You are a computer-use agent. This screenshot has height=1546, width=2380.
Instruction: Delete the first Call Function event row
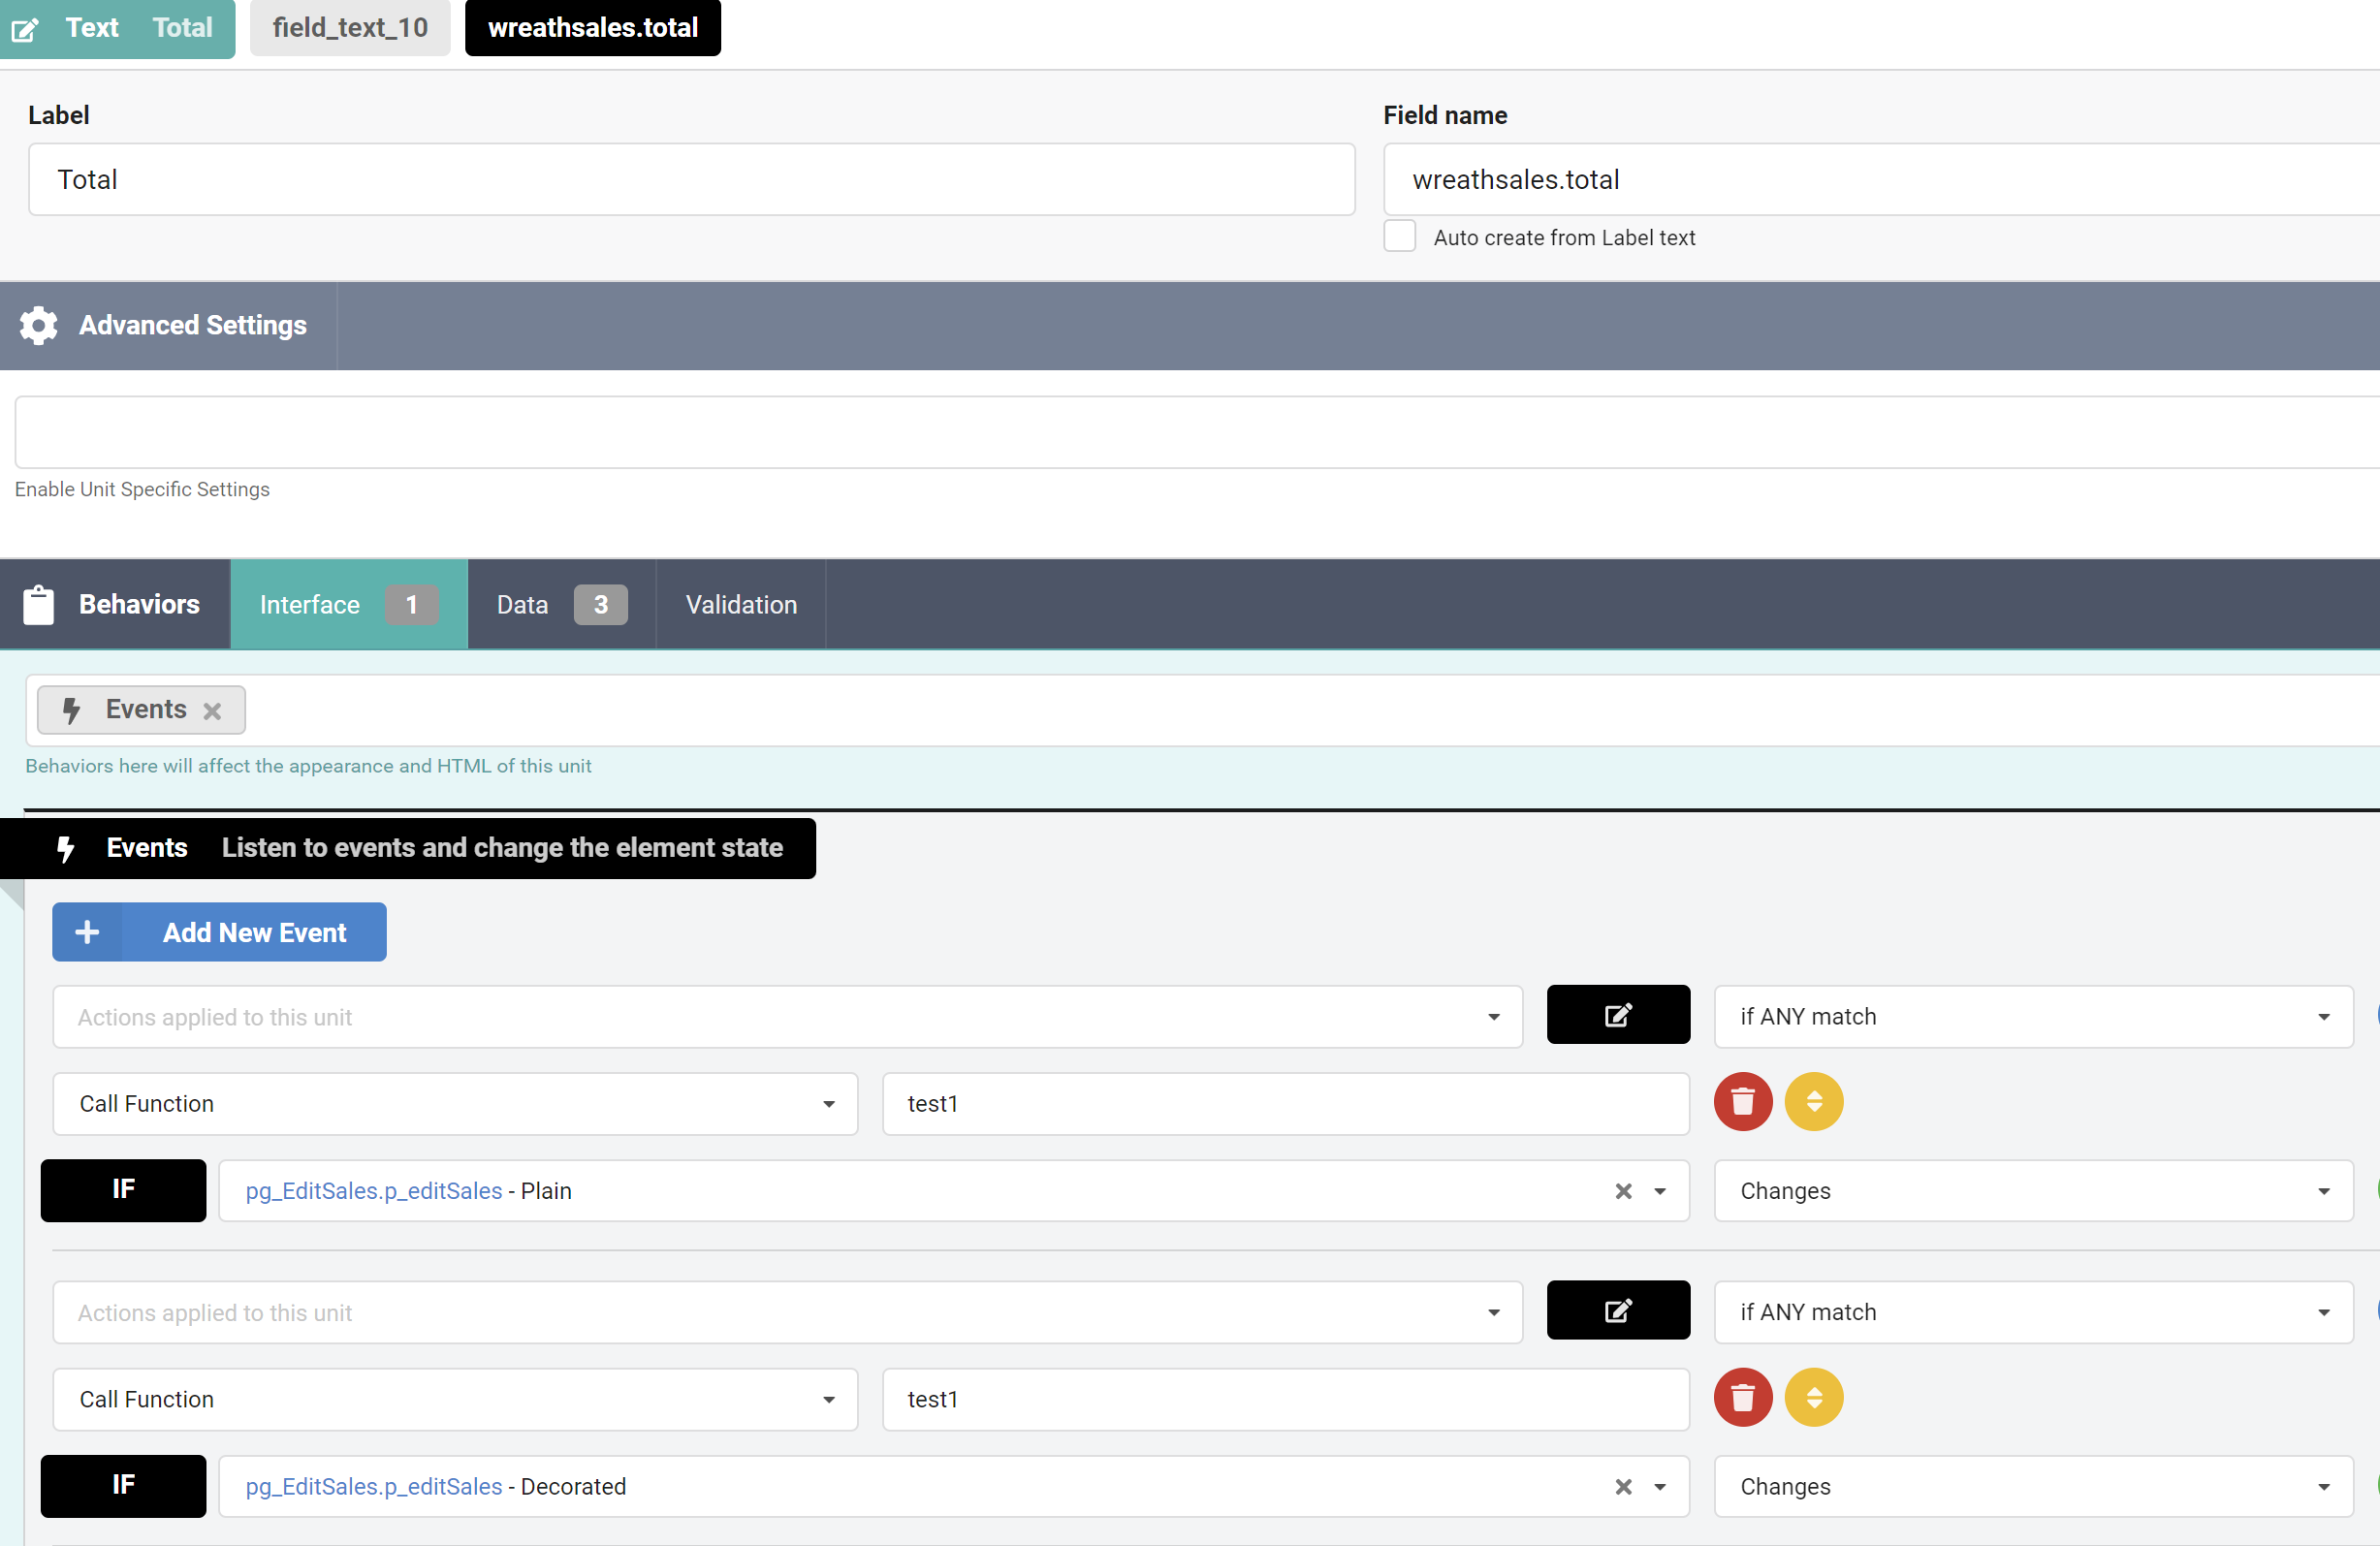1742,1102
